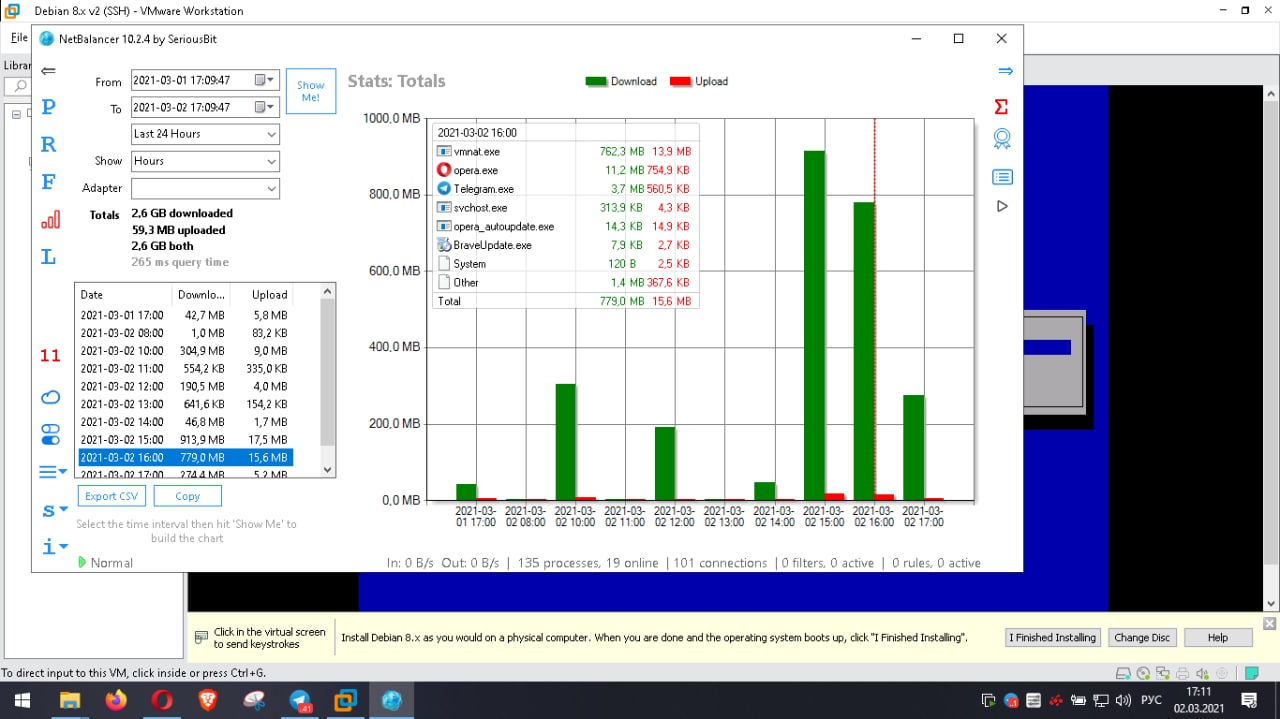Viewport: 1280px width, 719px height.
Task: Click Change Disc button in VMware
Action: click(x=1141, y=637)
